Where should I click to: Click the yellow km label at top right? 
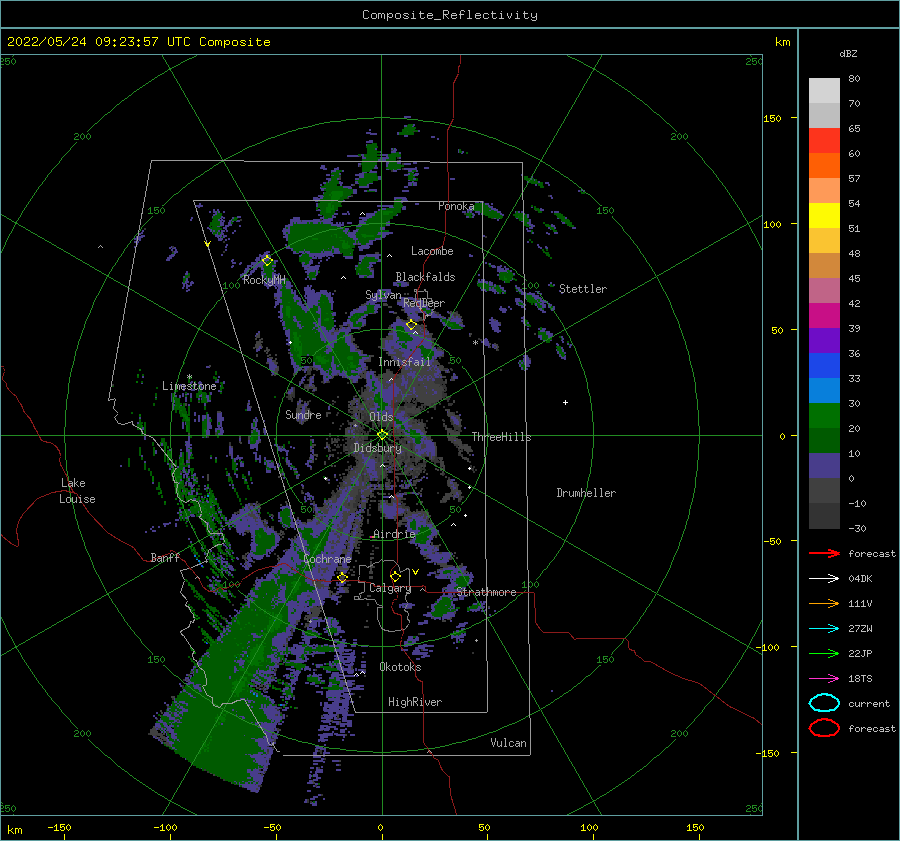[782, 42]
